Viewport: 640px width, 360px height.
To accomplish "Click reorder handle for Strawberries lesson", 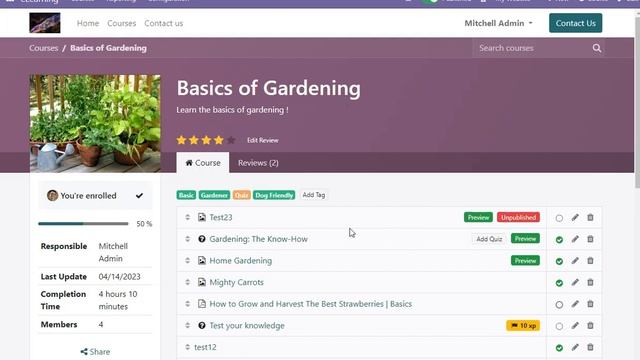I will (x=187, y=304).
